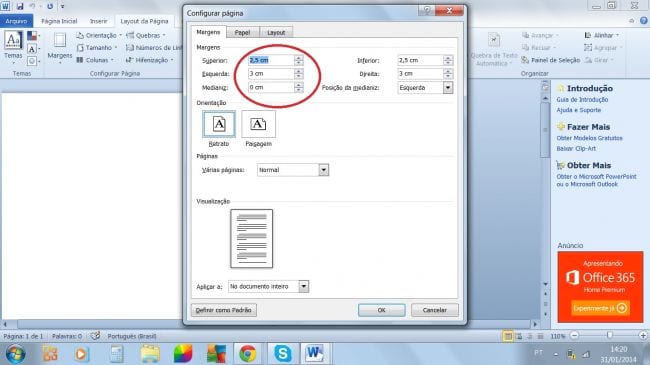The width and height of the screenshot is (650, 365).
Task: Click the Superior margin spinner arrows
Action: (299, 60)
